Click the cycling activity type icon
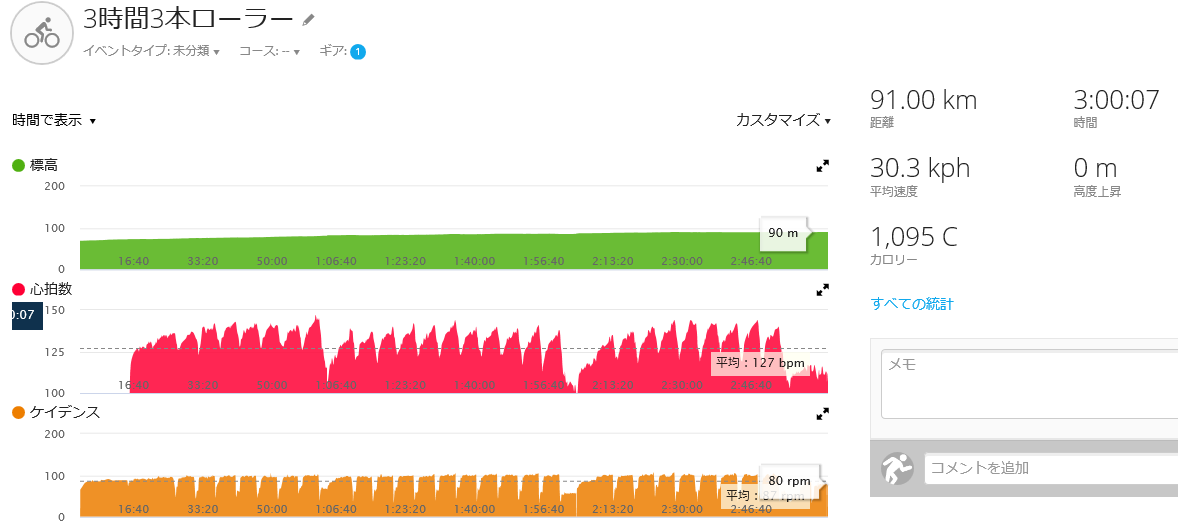The image size is (1178, 528). [x=41, y=33]
